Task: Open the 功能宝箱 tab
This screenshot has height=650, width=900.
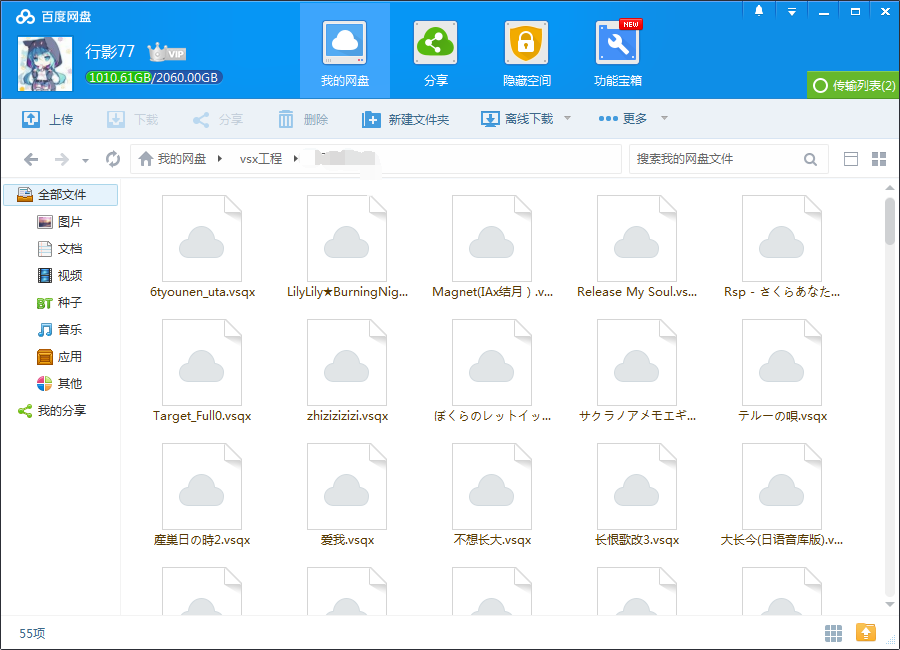Action: (x=618, y=53)
